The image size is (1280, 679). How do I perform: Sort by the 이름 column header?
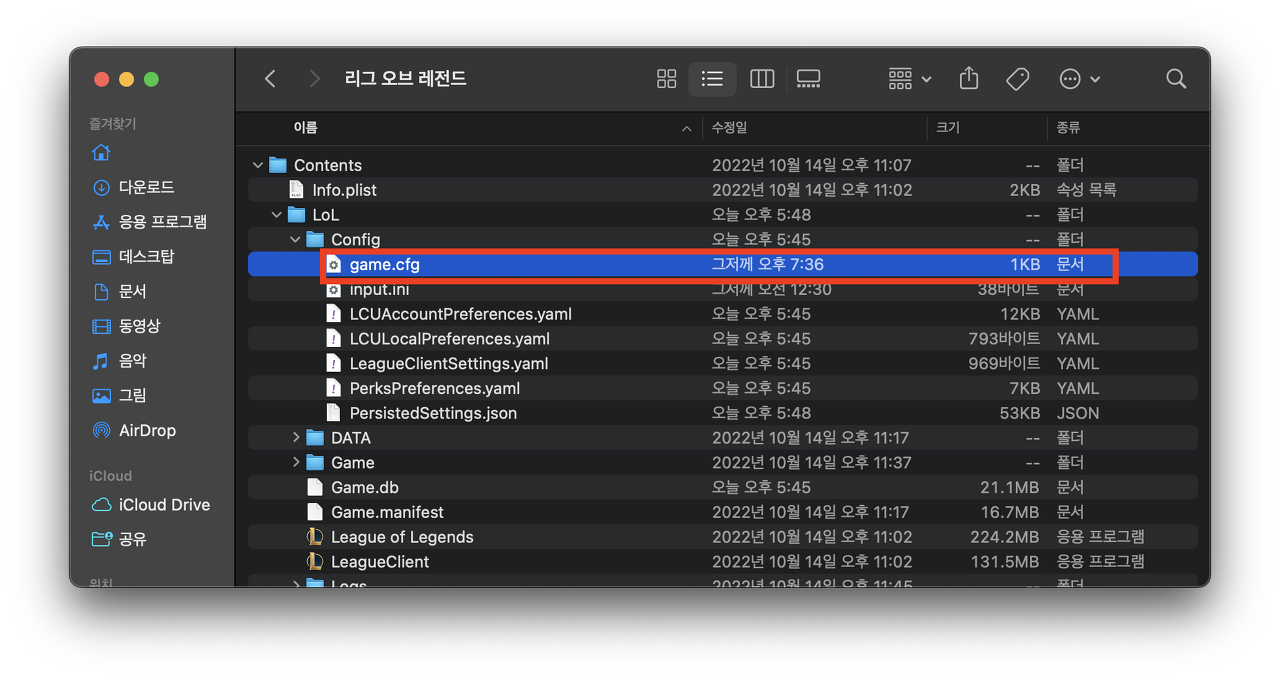[305, 128]
